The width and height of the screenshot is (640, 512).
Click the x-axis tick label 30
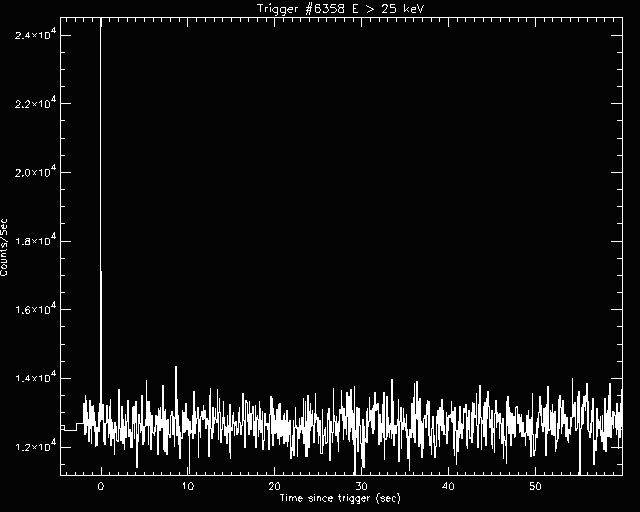pyautogui.click(x=361, y=486)
